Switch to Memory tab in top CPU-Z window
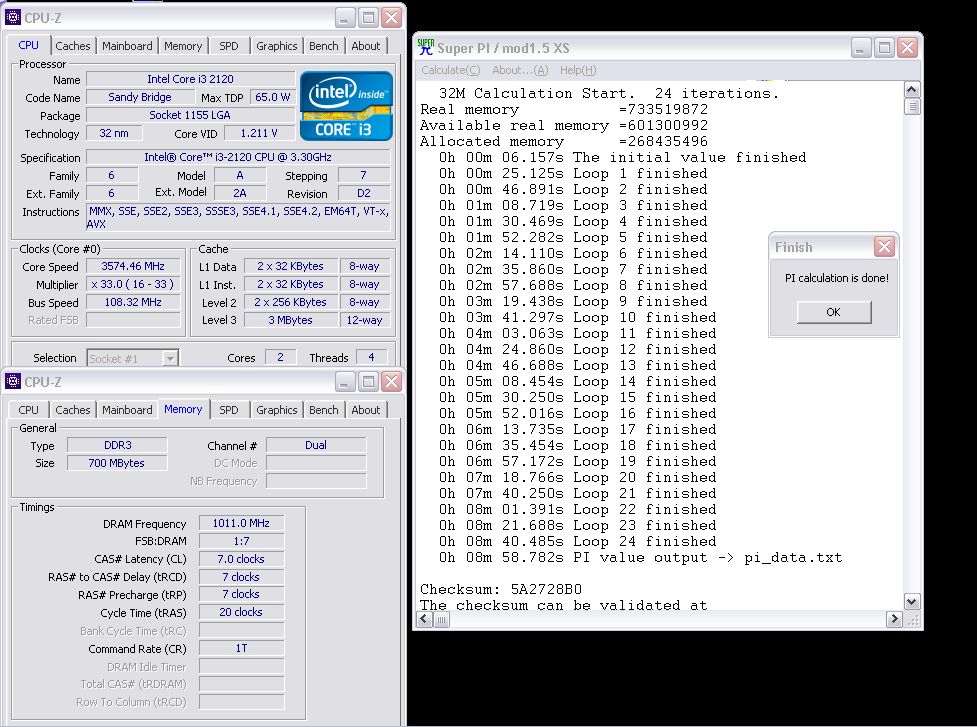Viewport: 977px width, 727px height. (x=183, y=45)
